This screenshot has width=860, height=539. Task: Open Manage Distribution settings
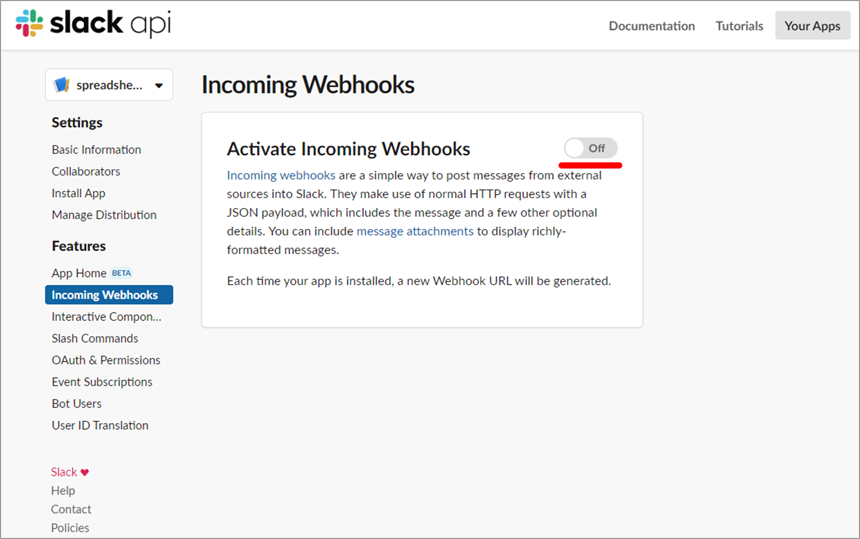point(104,215)
